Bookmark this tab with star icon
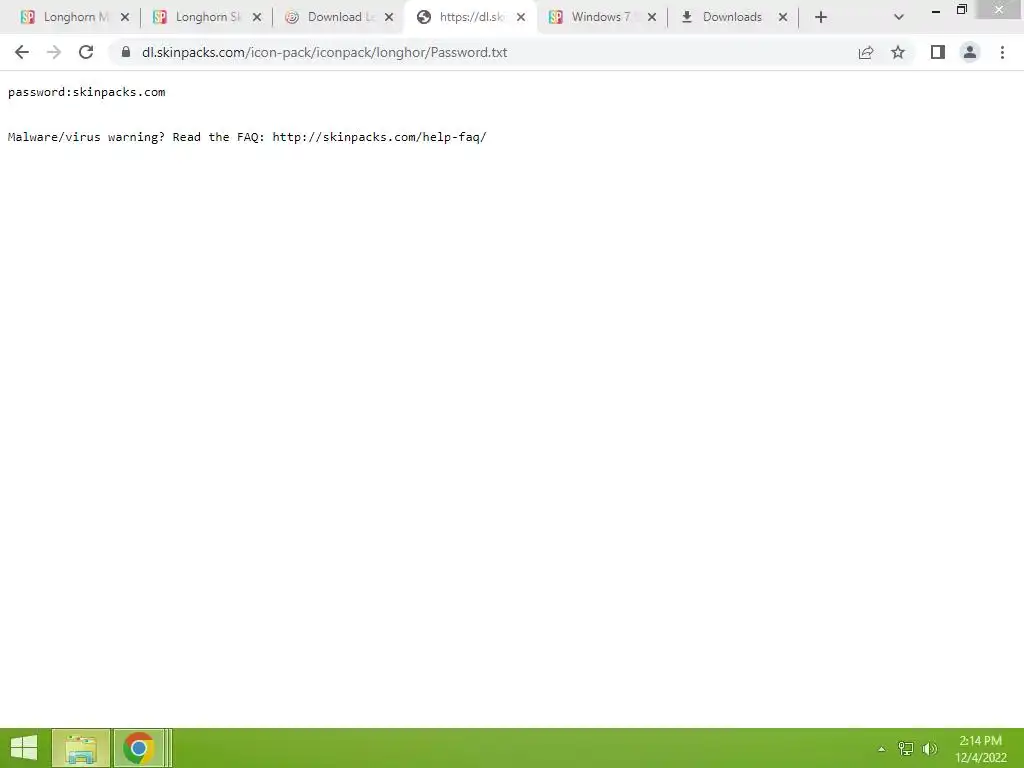The height and width of the screenshot is (768, 1024). tap(898, 52)
